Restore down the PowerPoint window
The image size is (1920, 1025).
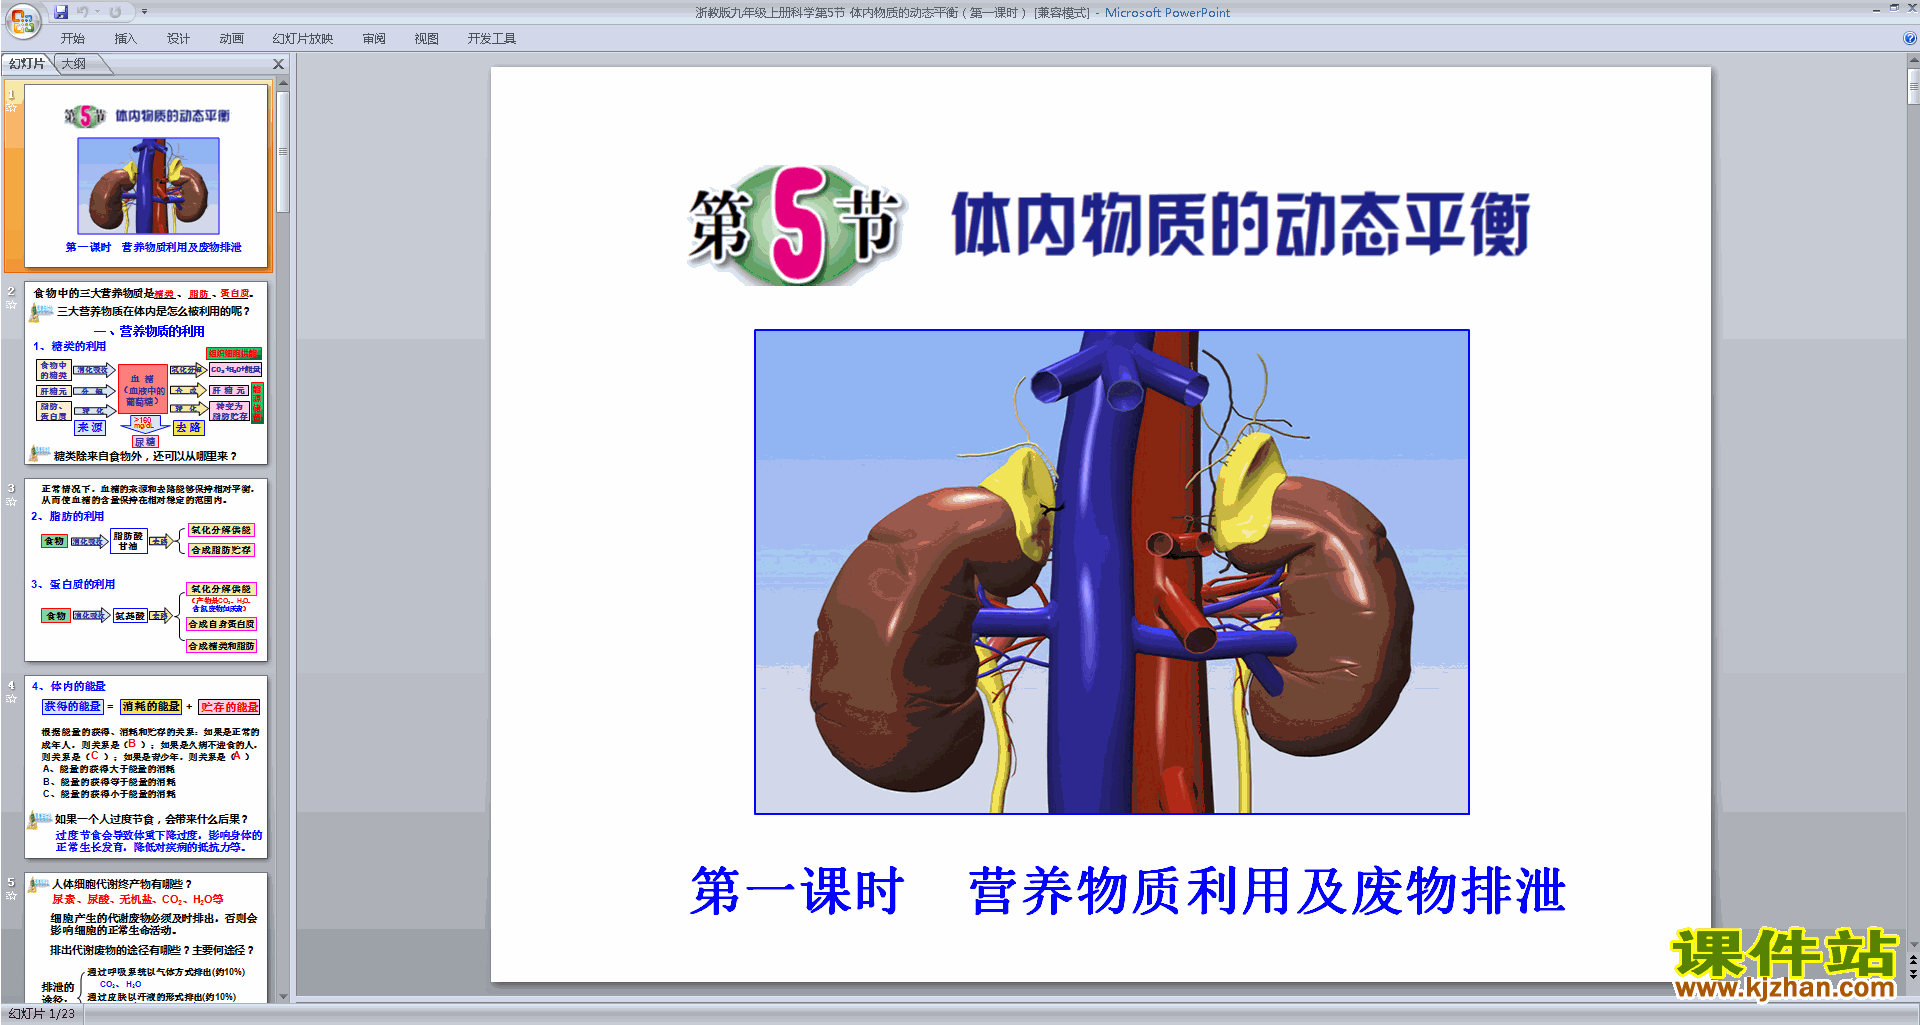[1894, 8]
